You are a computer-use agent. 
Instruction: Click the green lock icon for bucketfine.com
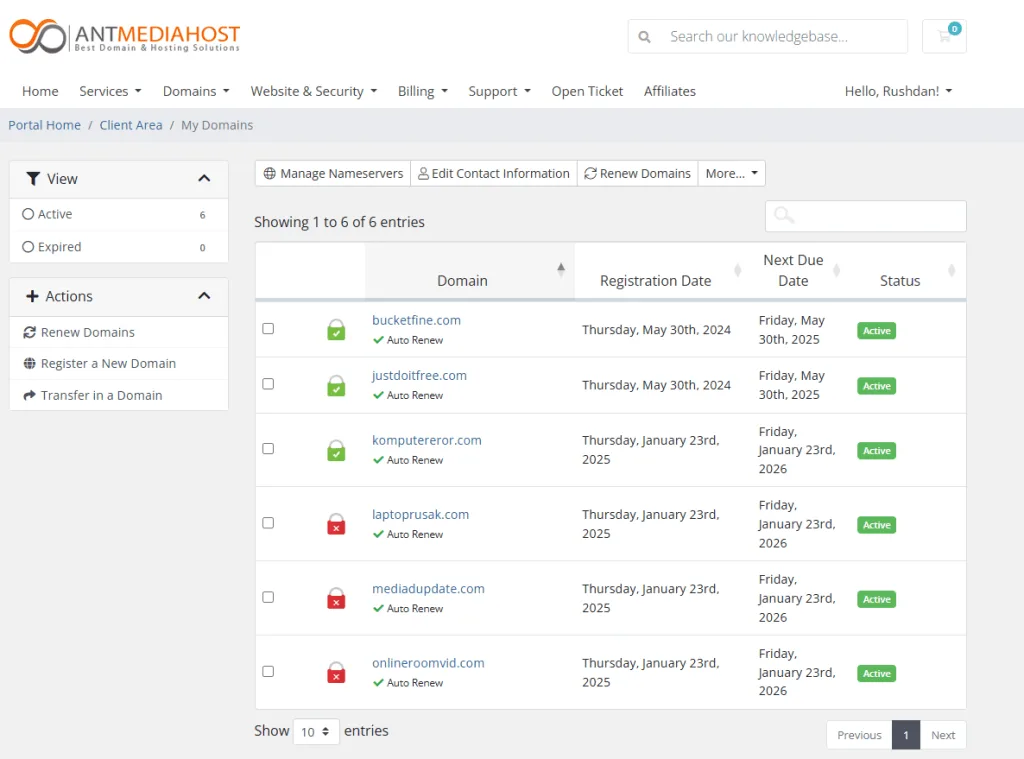[336, 329]
